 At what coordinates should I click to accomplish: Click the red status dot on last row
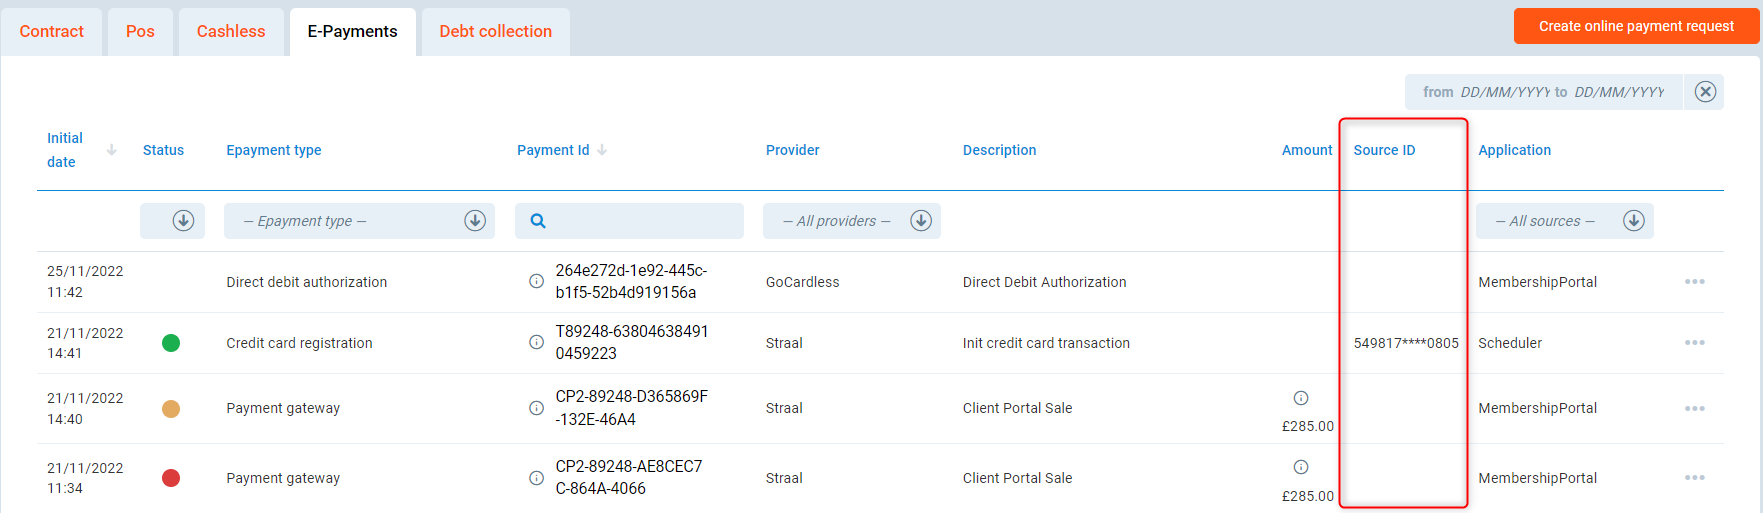(x=171, y=478)
